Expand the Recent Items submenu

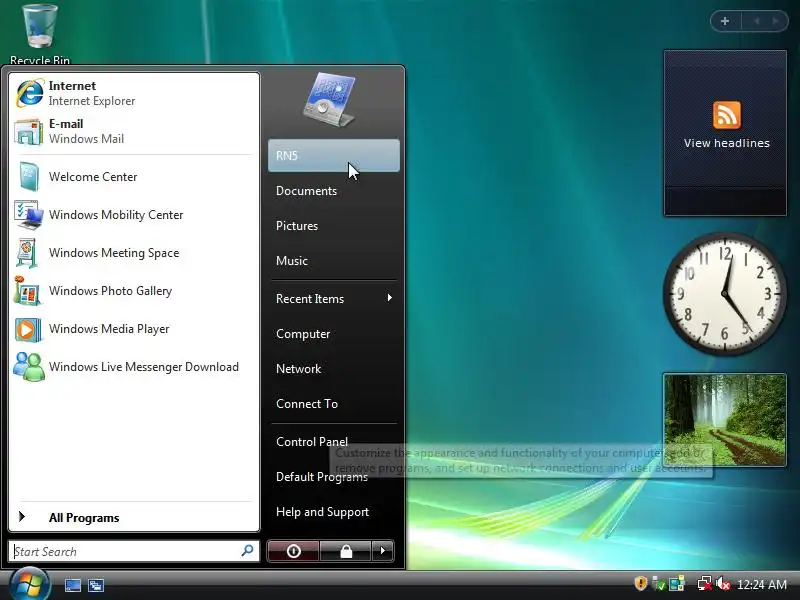click(x=333, y=298)
